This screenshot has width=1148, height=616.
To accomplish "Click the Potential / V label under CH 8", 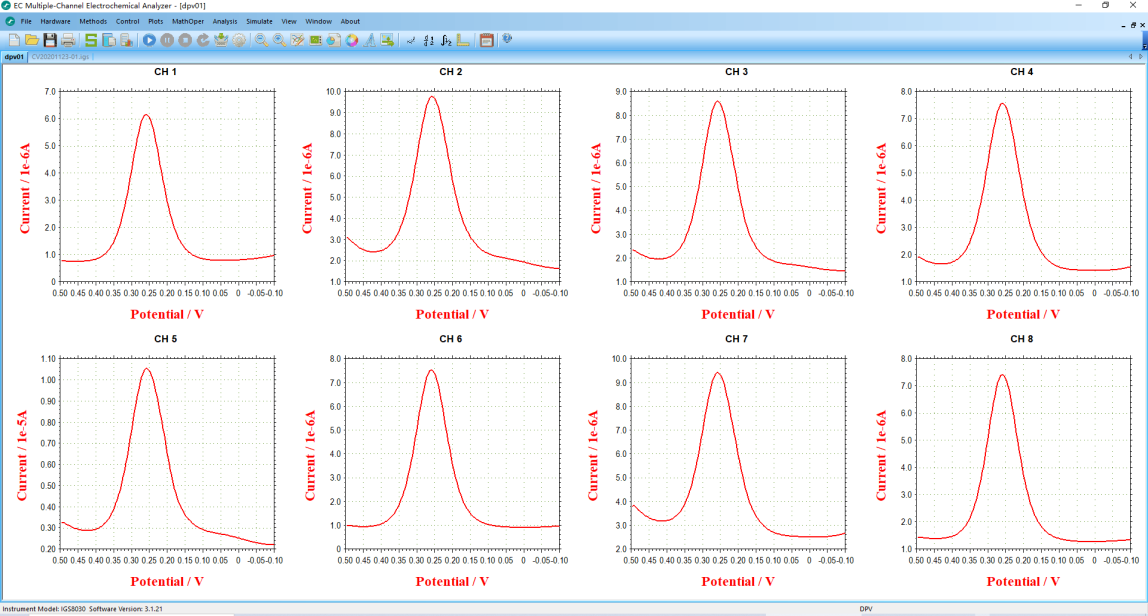I will (1023, 582).
